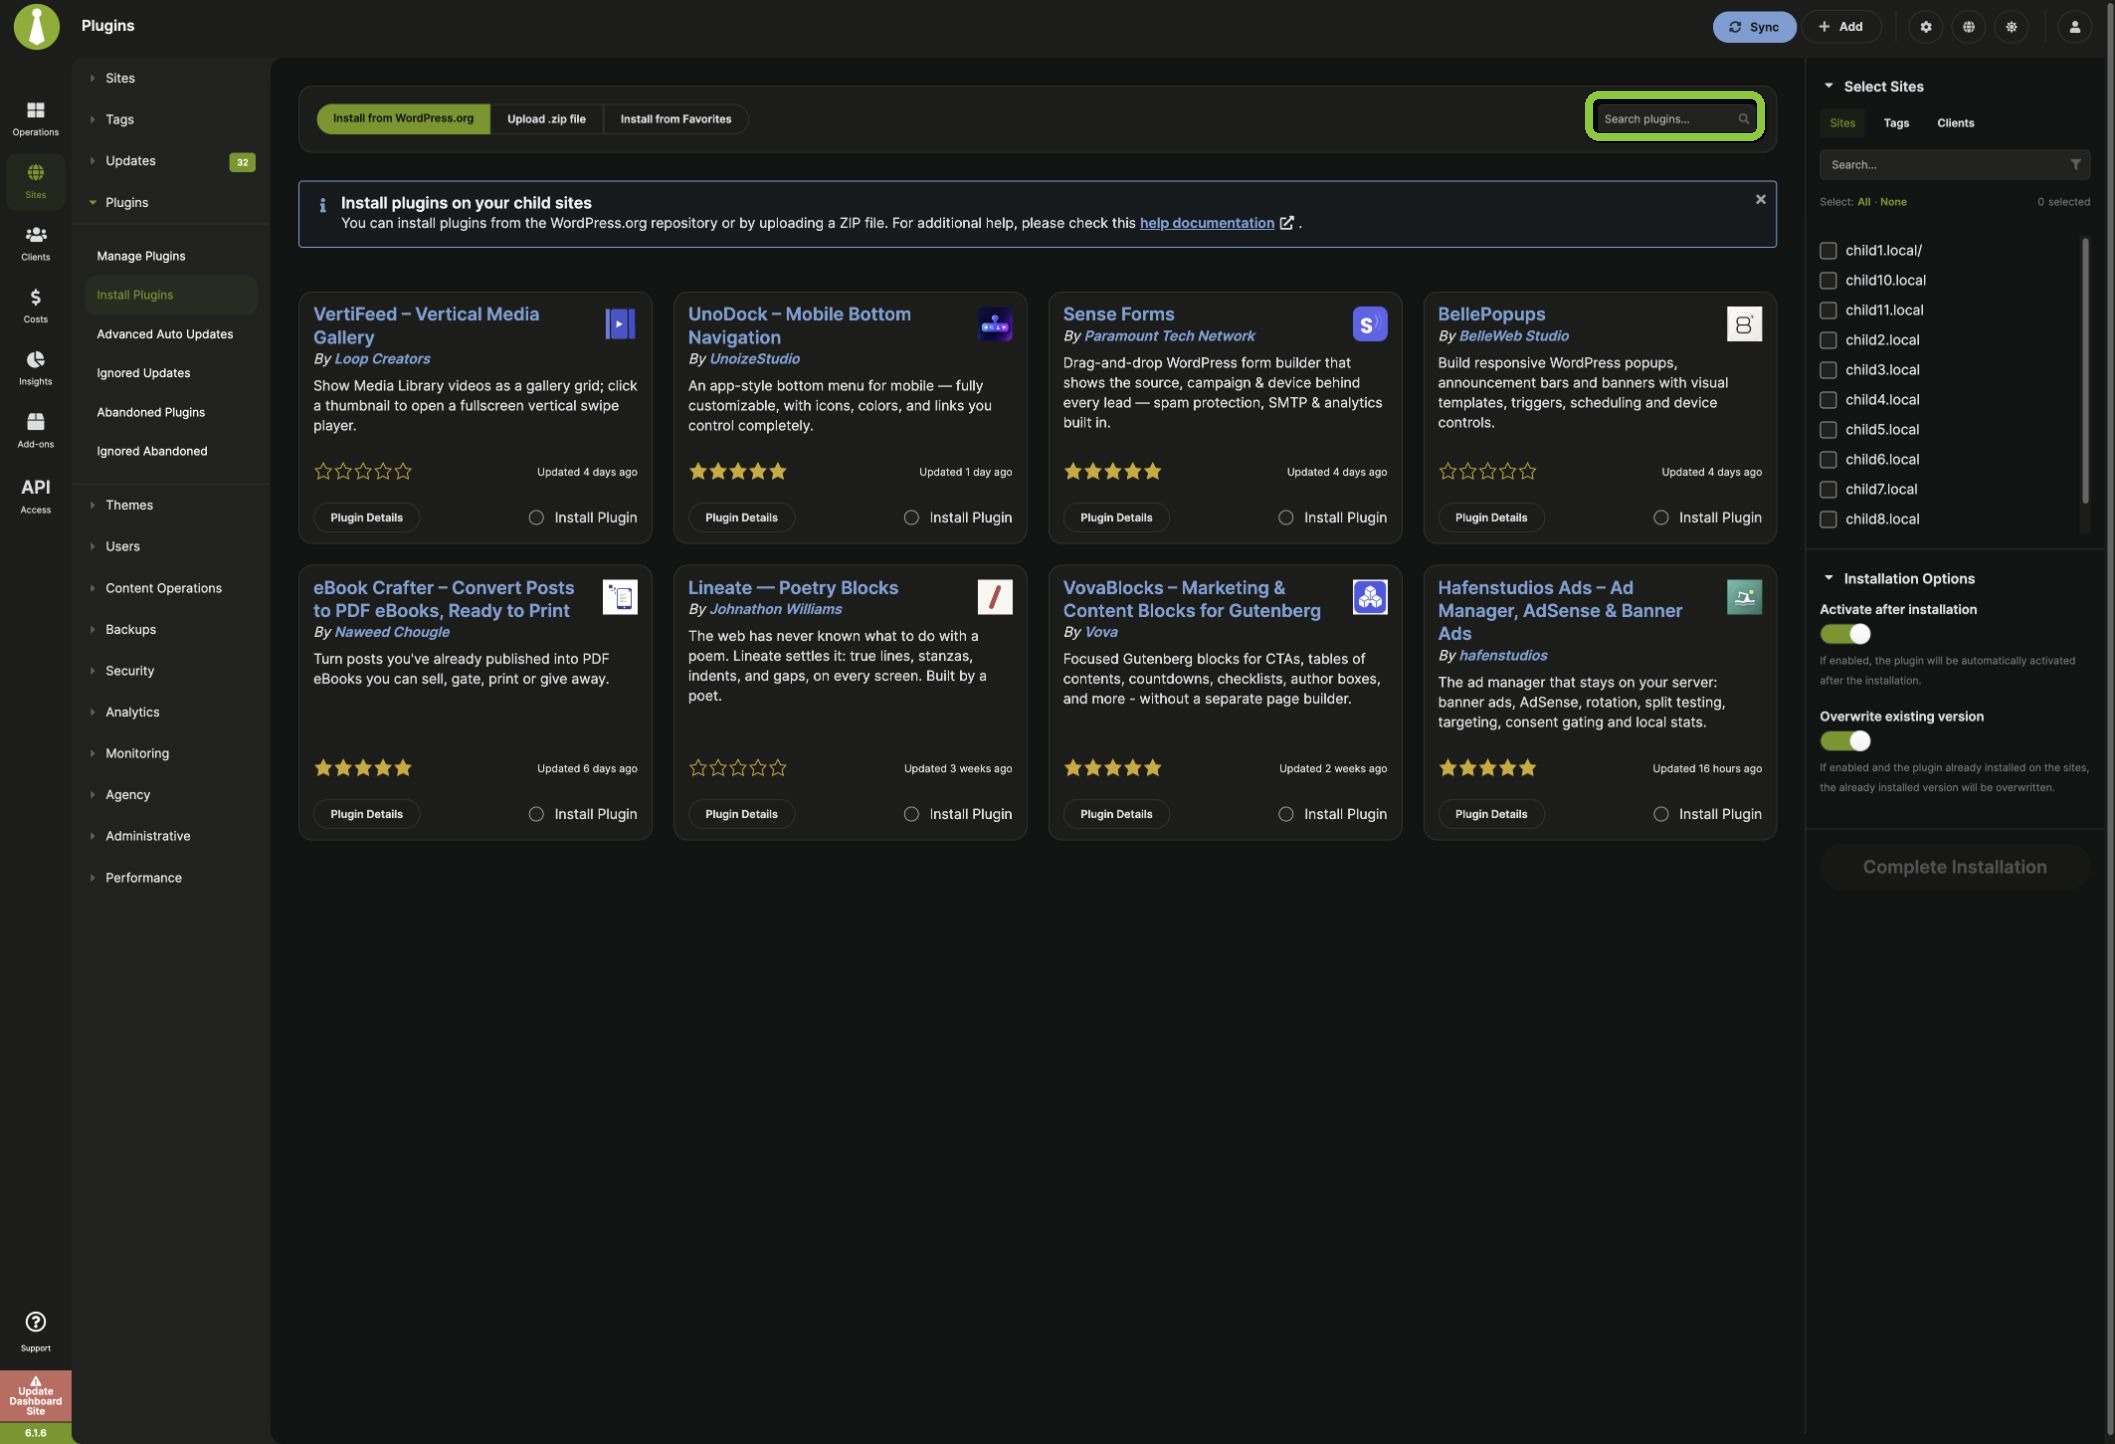Open the Support question mark icon

click(35, 1331)
